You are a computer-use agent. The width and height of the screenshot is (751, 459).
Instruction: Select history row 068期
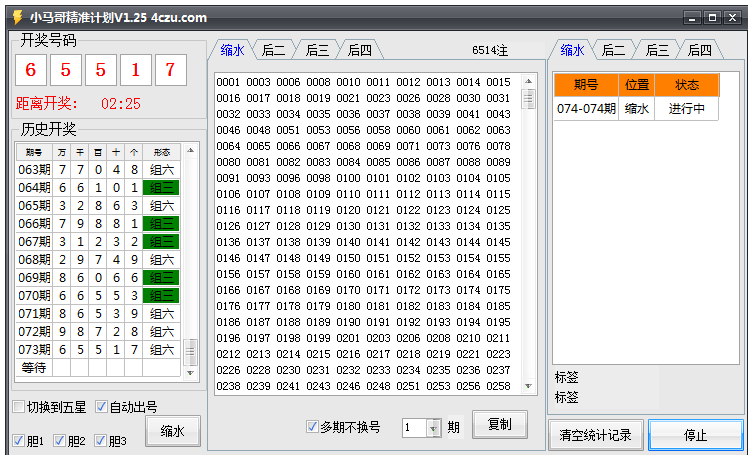98,260
